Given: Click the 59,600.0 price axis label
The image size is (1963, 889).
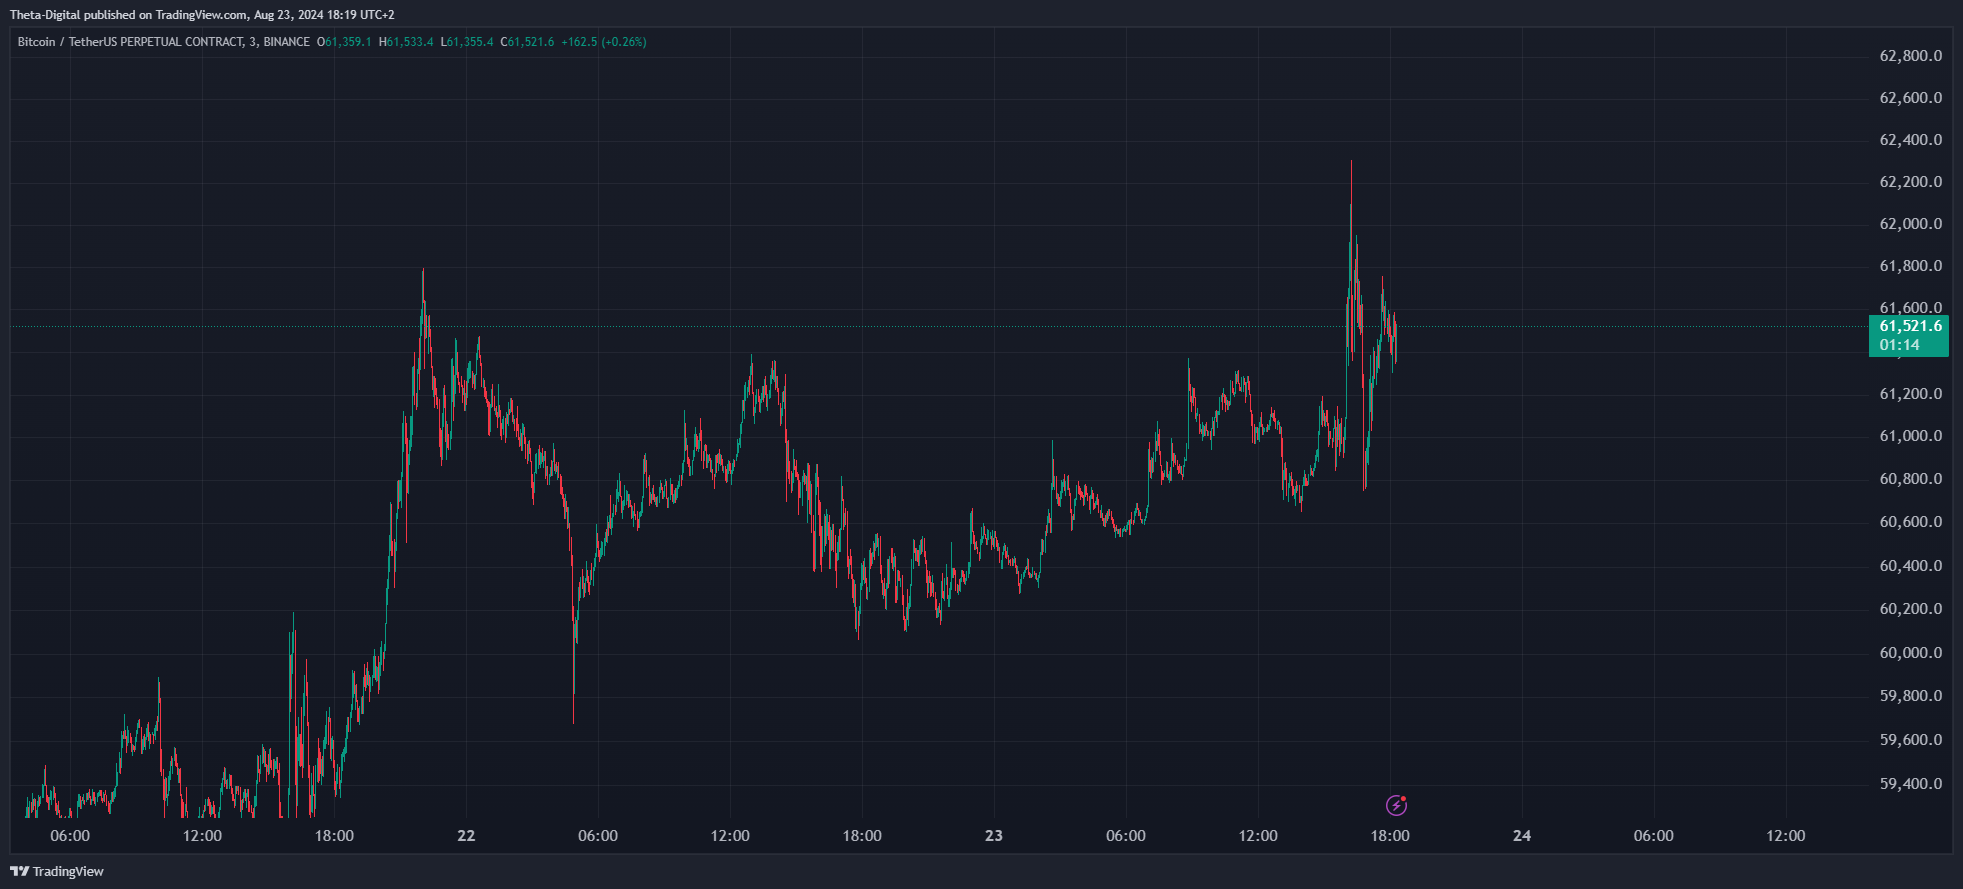Looking at the screenshot, I should [1911, 740].
